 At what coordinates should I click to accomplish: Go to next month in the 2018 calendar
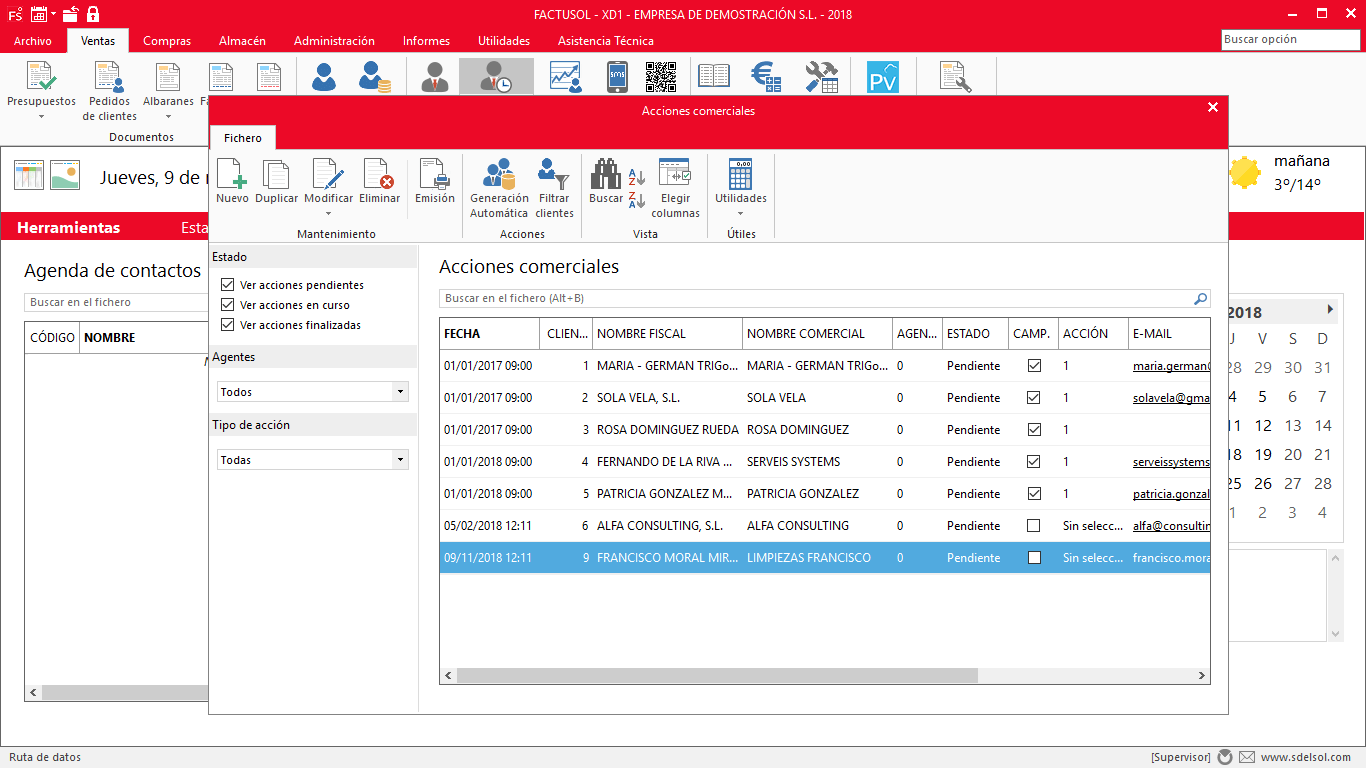click(x=1330, y=310)
